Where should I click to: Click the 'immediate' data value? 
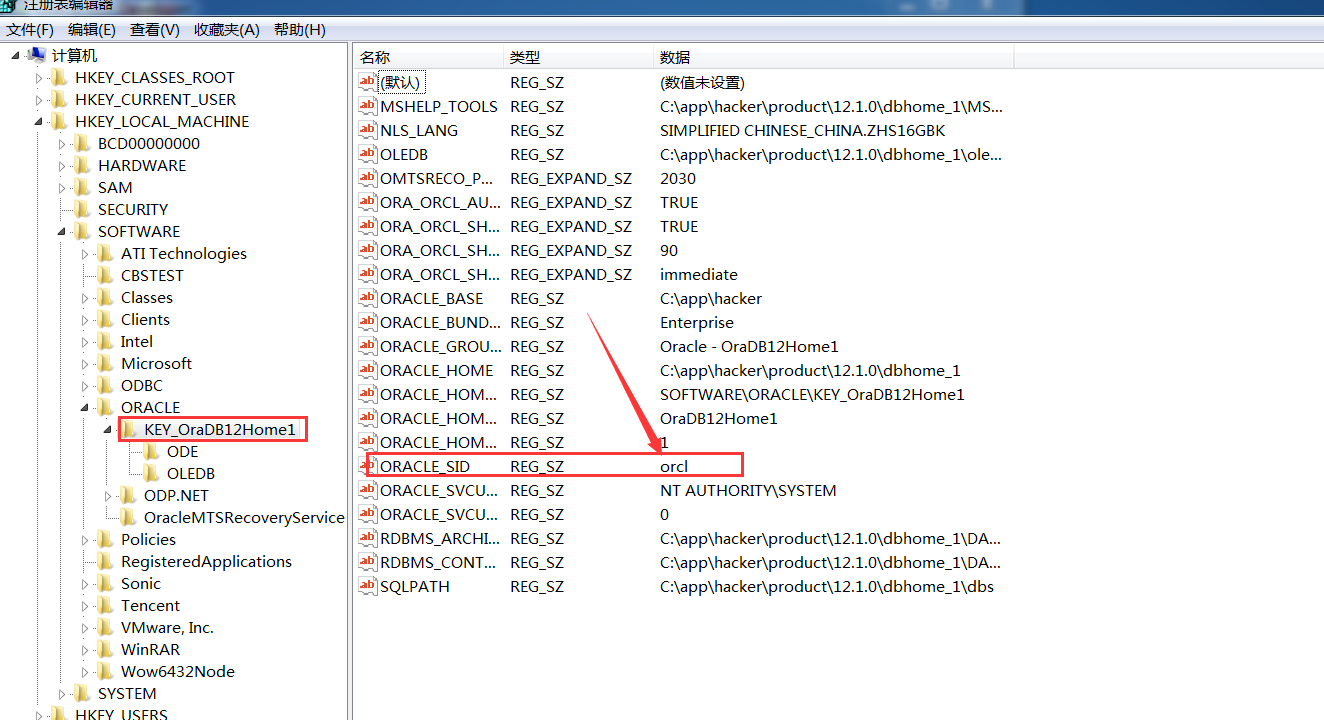pos(699,274)
